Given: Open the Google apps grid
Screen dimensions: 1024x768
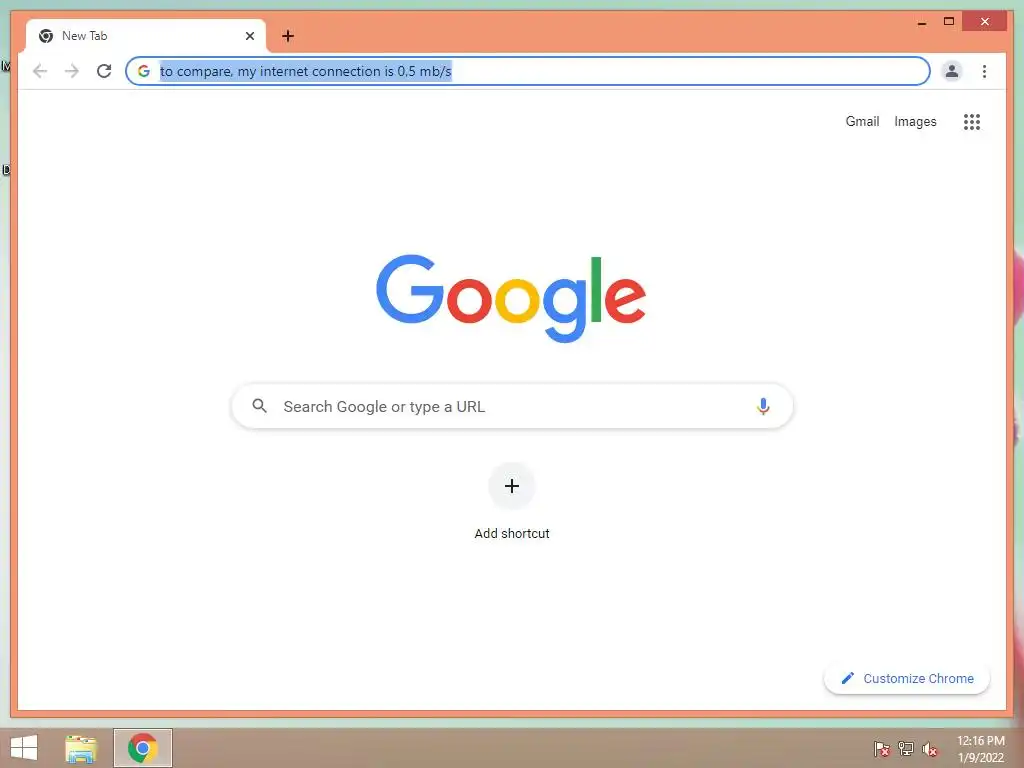Looking at the screenshot, I should 972,121.
